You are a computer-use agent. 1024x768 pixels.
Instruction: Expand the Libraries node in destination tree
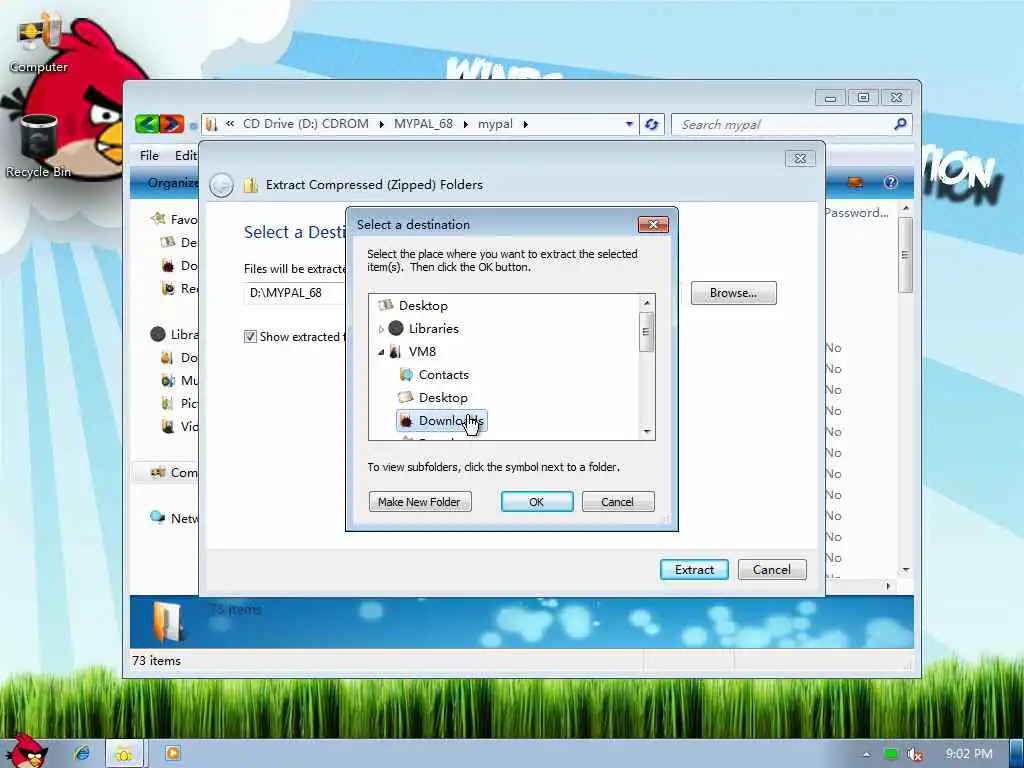381,329
